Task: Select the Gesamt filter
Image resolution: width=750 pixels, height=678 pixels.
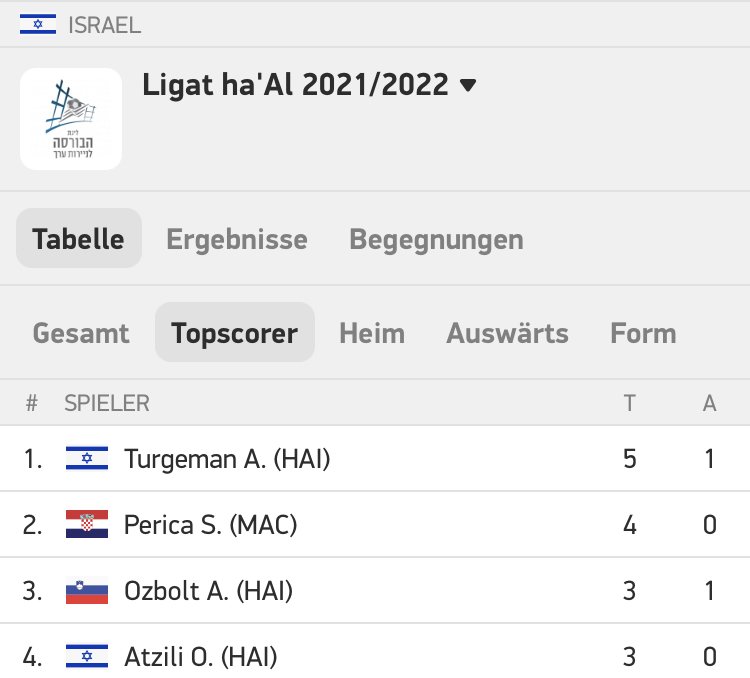Action: pyautogui.click(x=81, y=333)
